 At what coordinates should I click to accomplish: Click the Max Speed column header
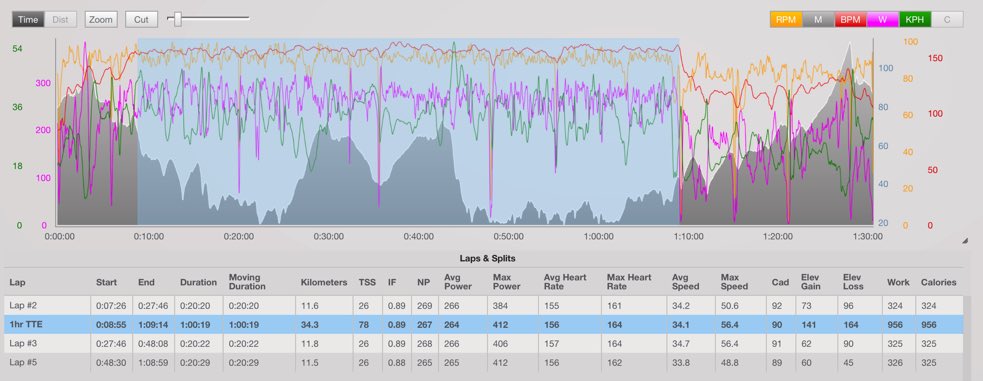point(734,282)
